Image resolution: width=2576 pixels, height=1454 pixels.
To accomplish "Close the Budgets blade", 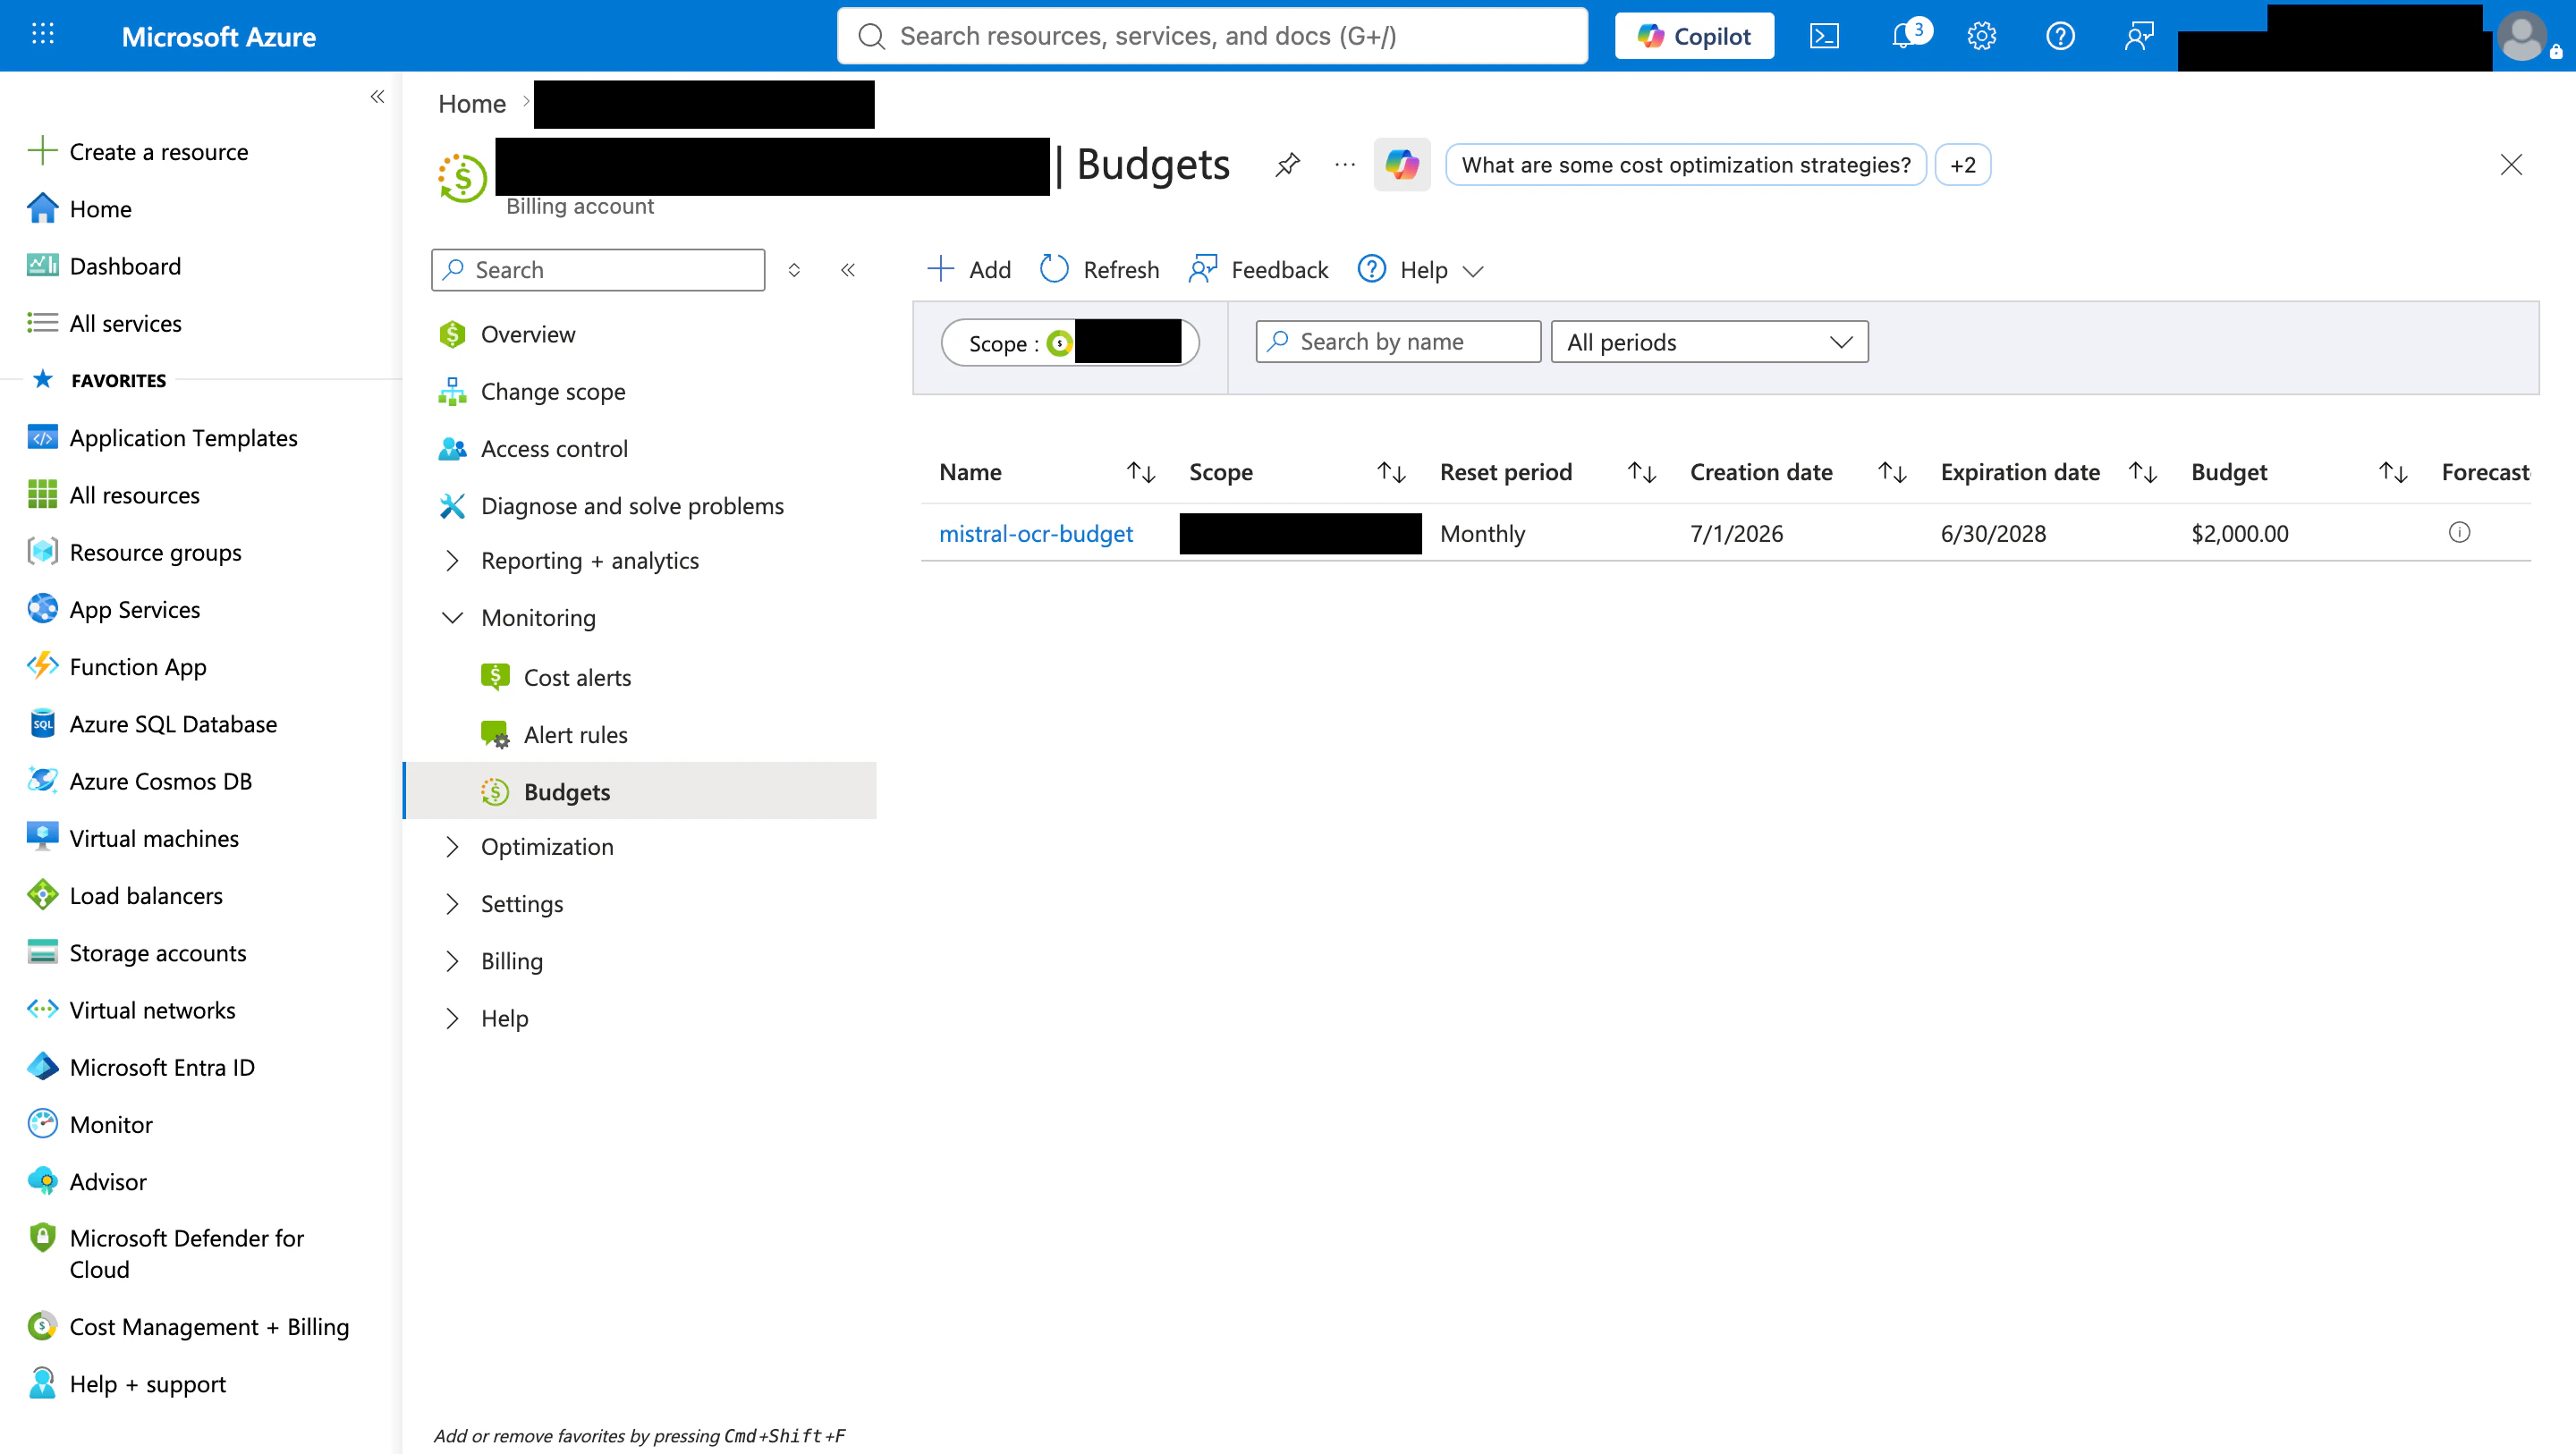I will (2511, 165).
